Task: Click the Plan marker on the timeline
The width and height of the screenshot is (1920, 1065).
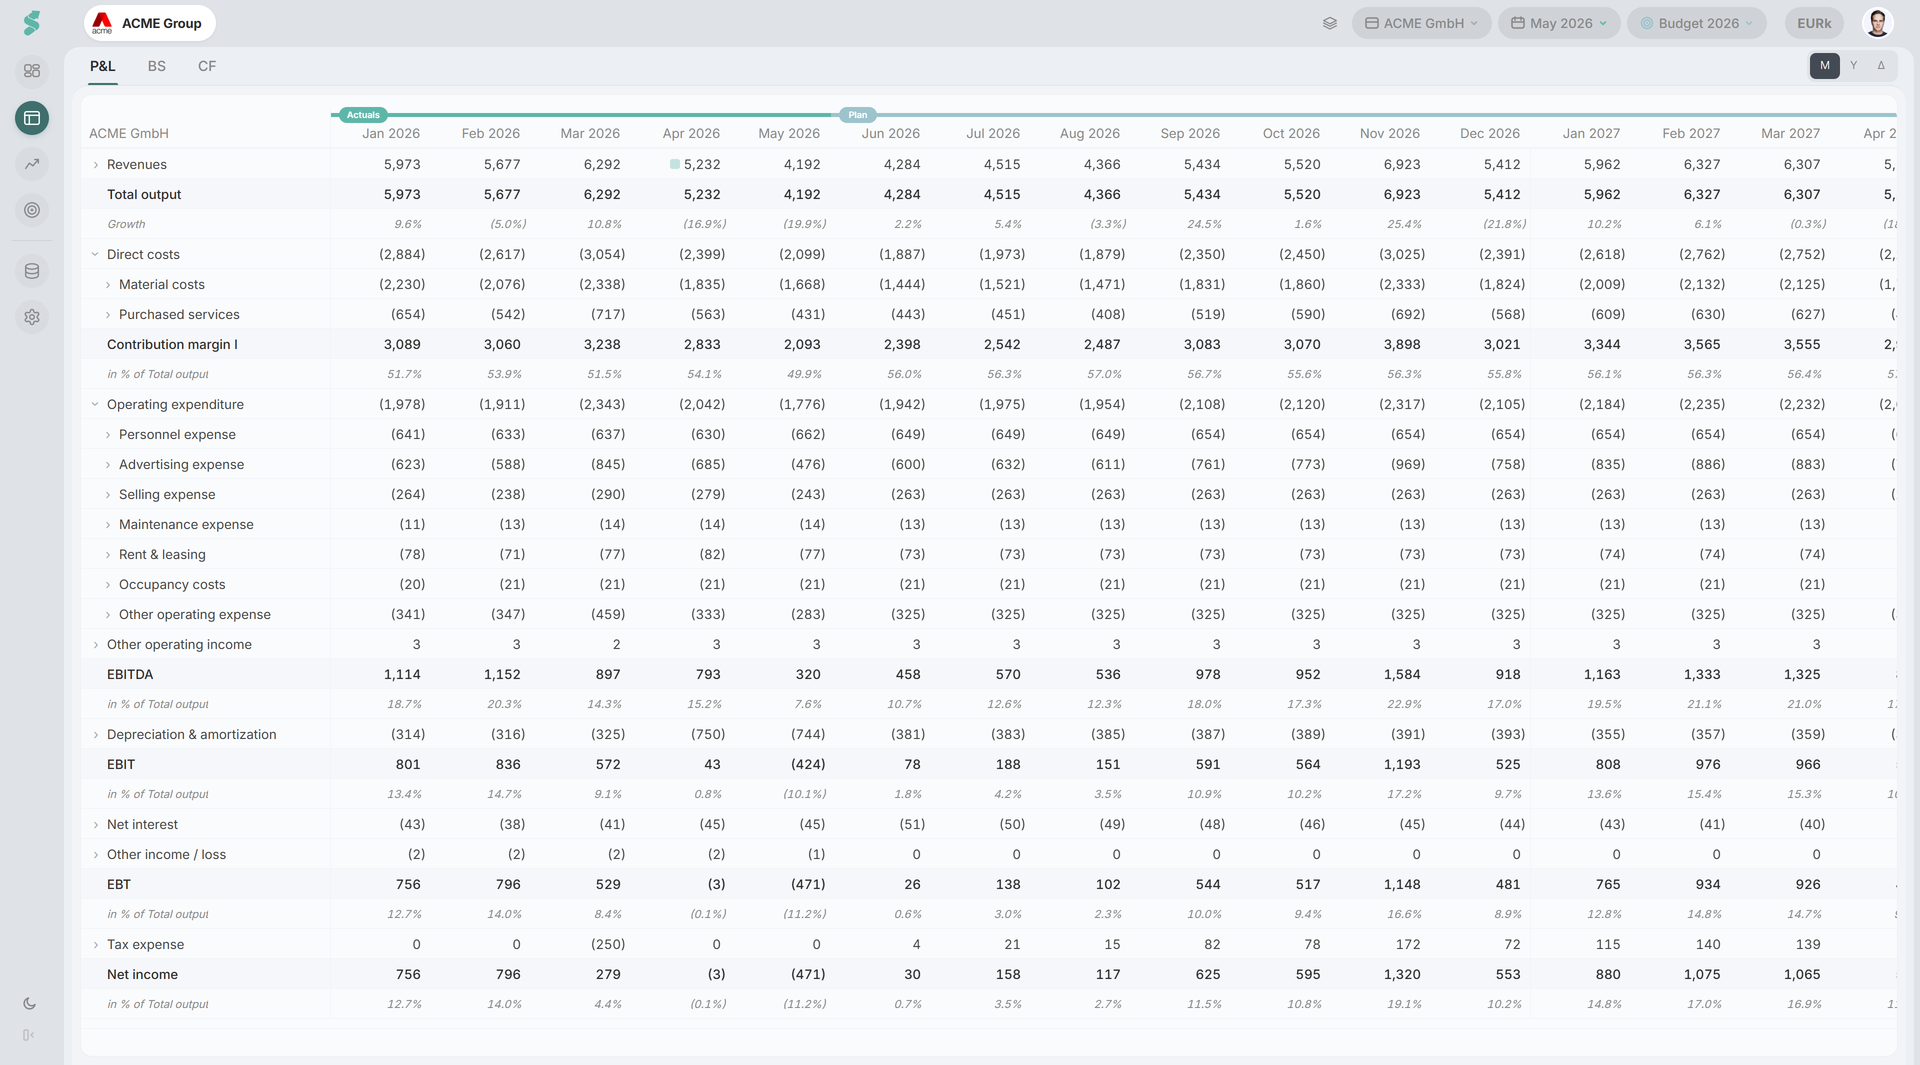Action: coord(858,115)
